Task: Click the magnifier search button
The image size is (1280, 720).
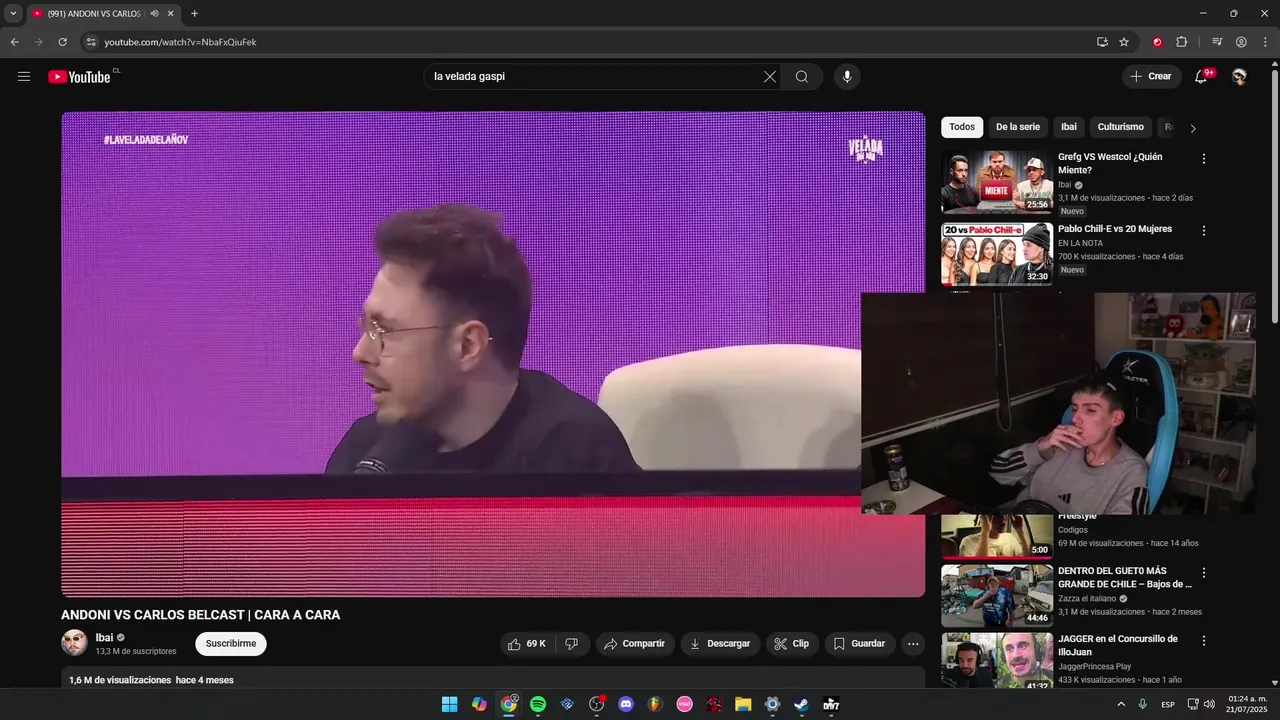Action: (802, 77)
